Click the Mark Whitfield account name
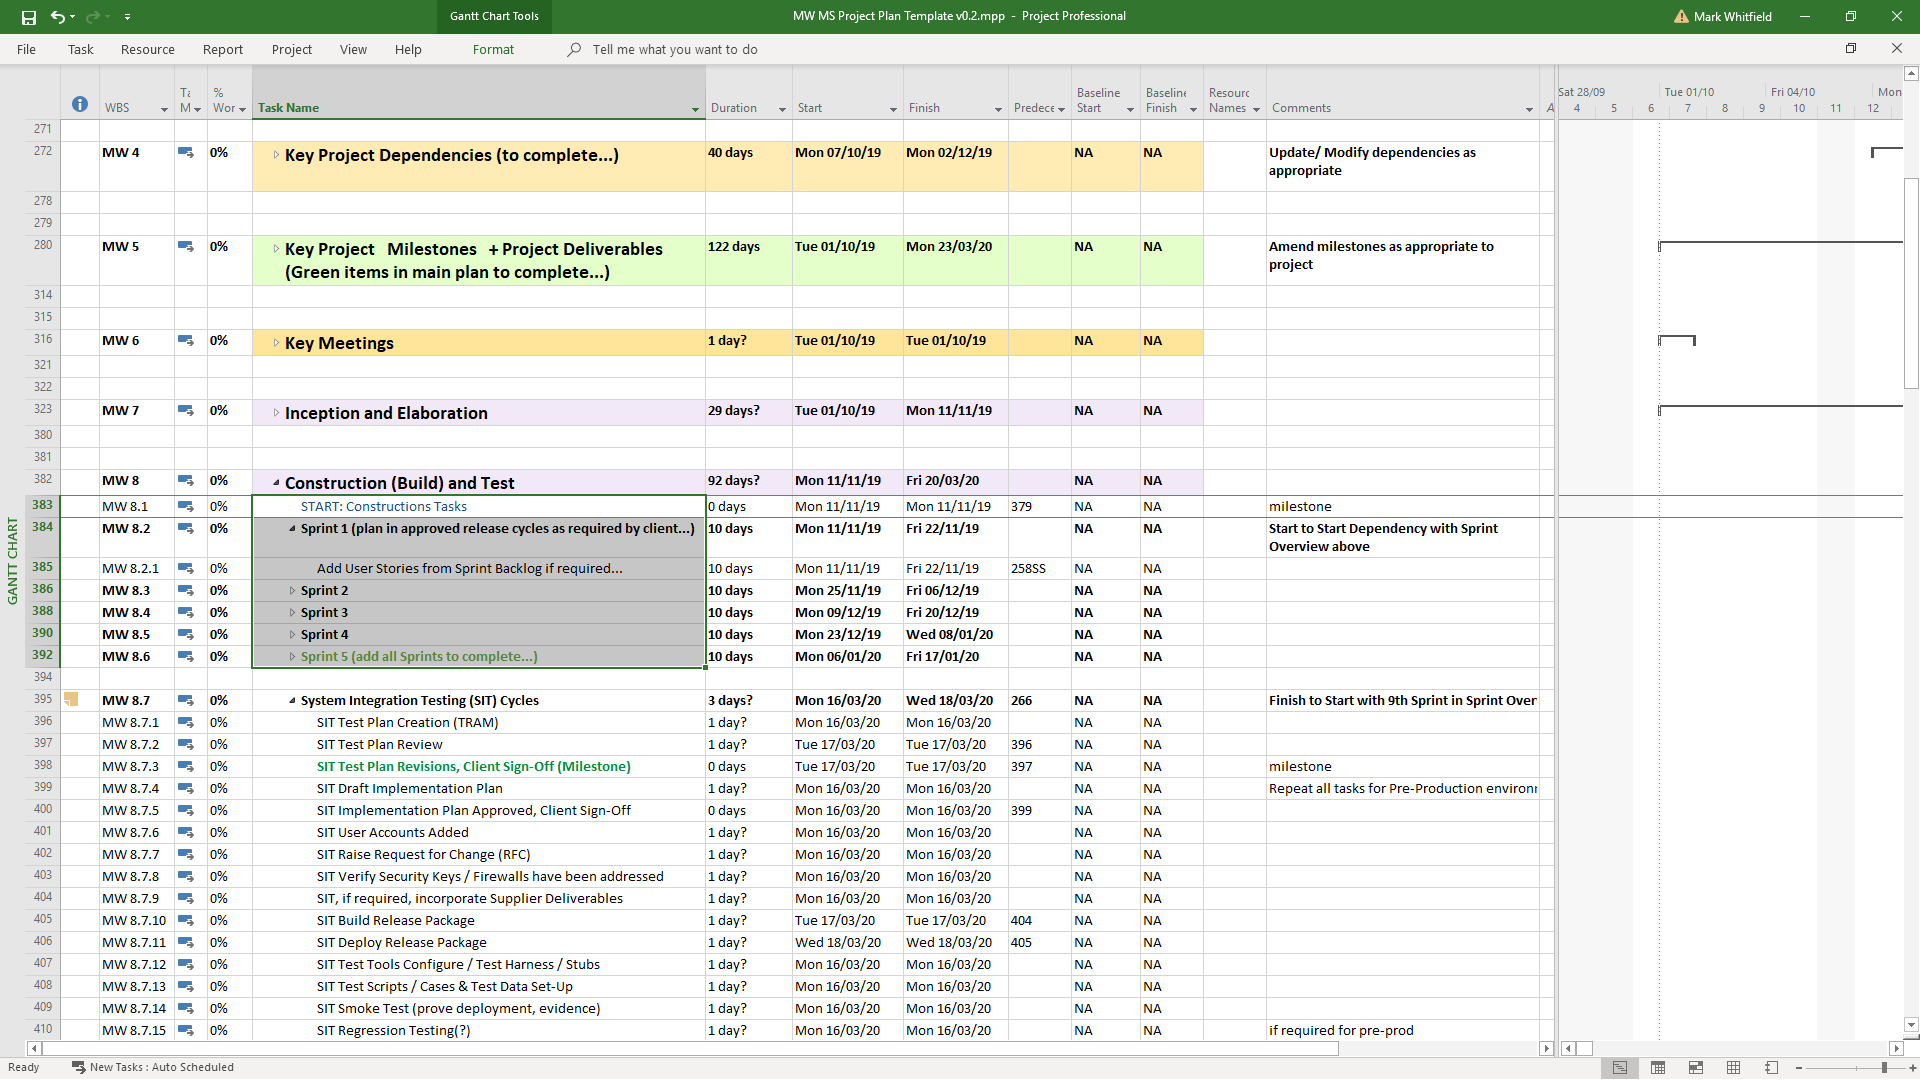 (1732, 17)
